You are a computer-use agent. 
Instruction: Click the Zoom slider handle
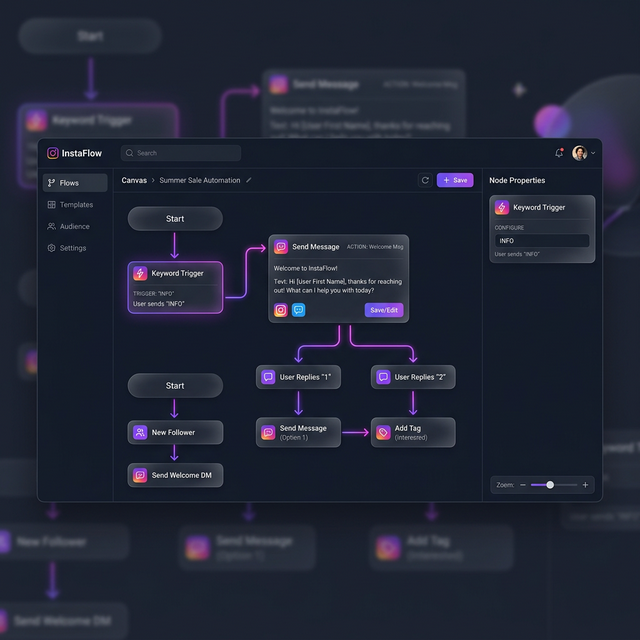coord(550,484)
